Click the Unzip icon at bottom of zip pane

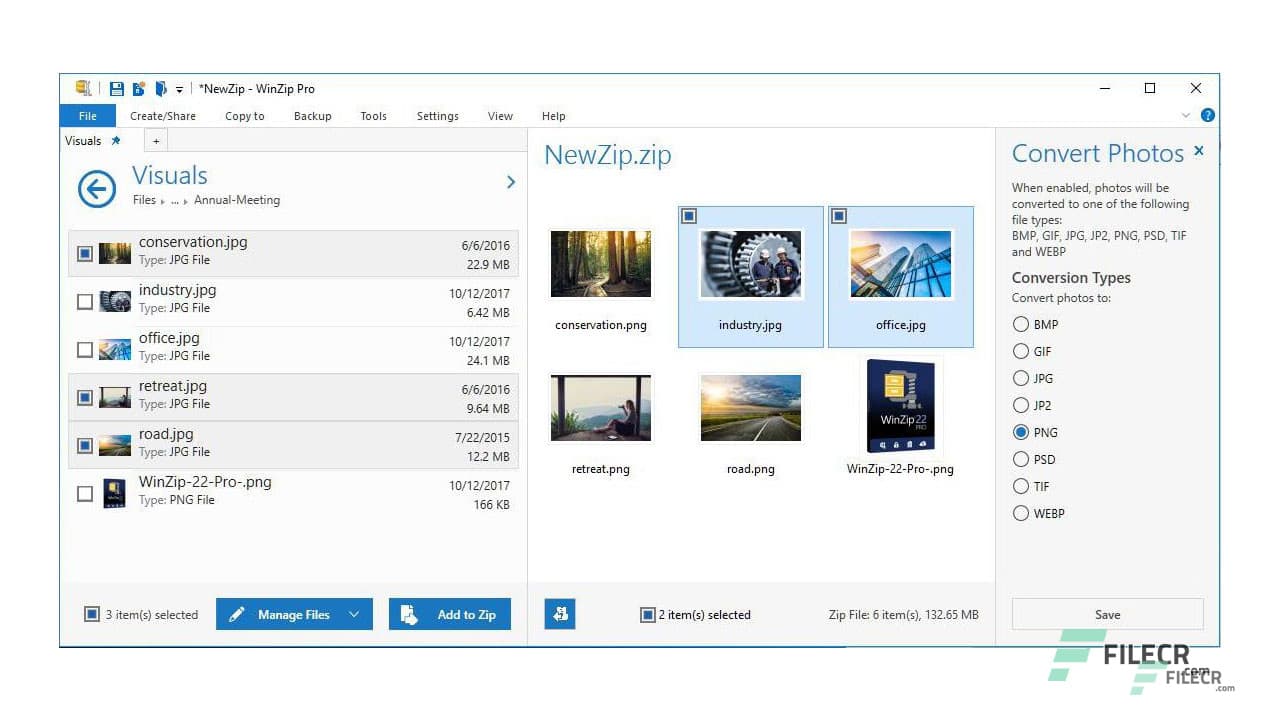559,614
